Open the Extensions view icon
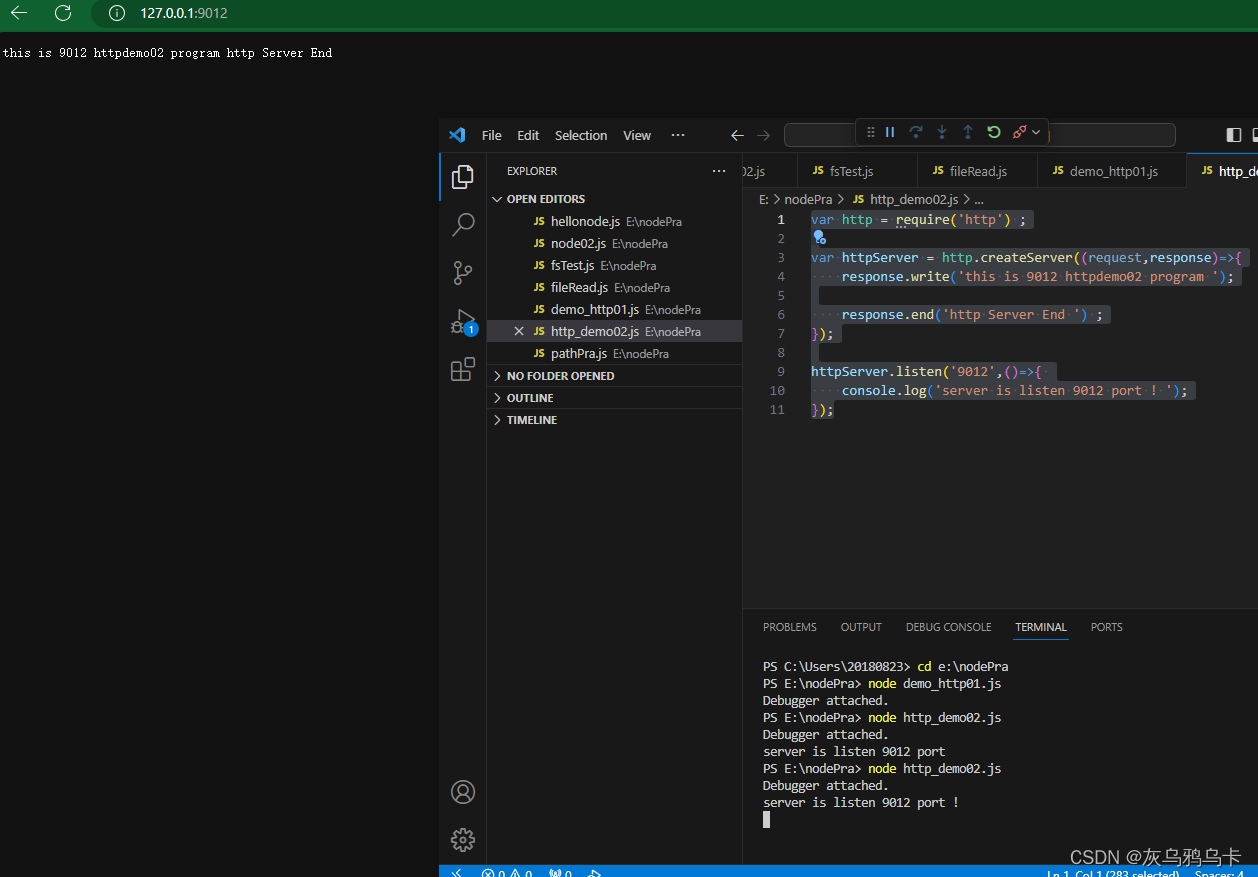This screenshot has width=1258, height=877. (x=463, y=370)
